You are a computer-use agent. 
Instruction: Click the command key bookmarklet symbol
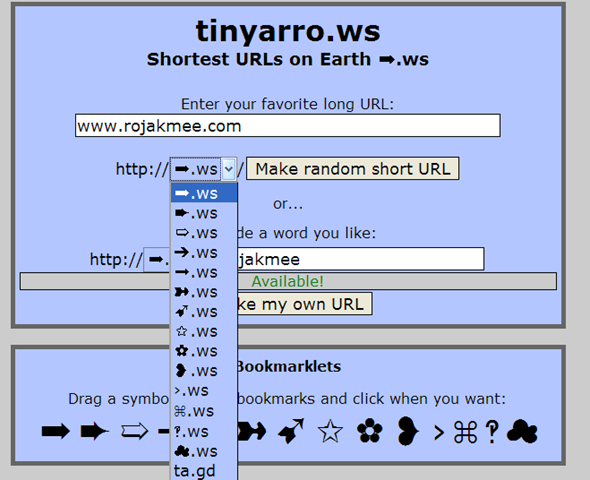466,431
